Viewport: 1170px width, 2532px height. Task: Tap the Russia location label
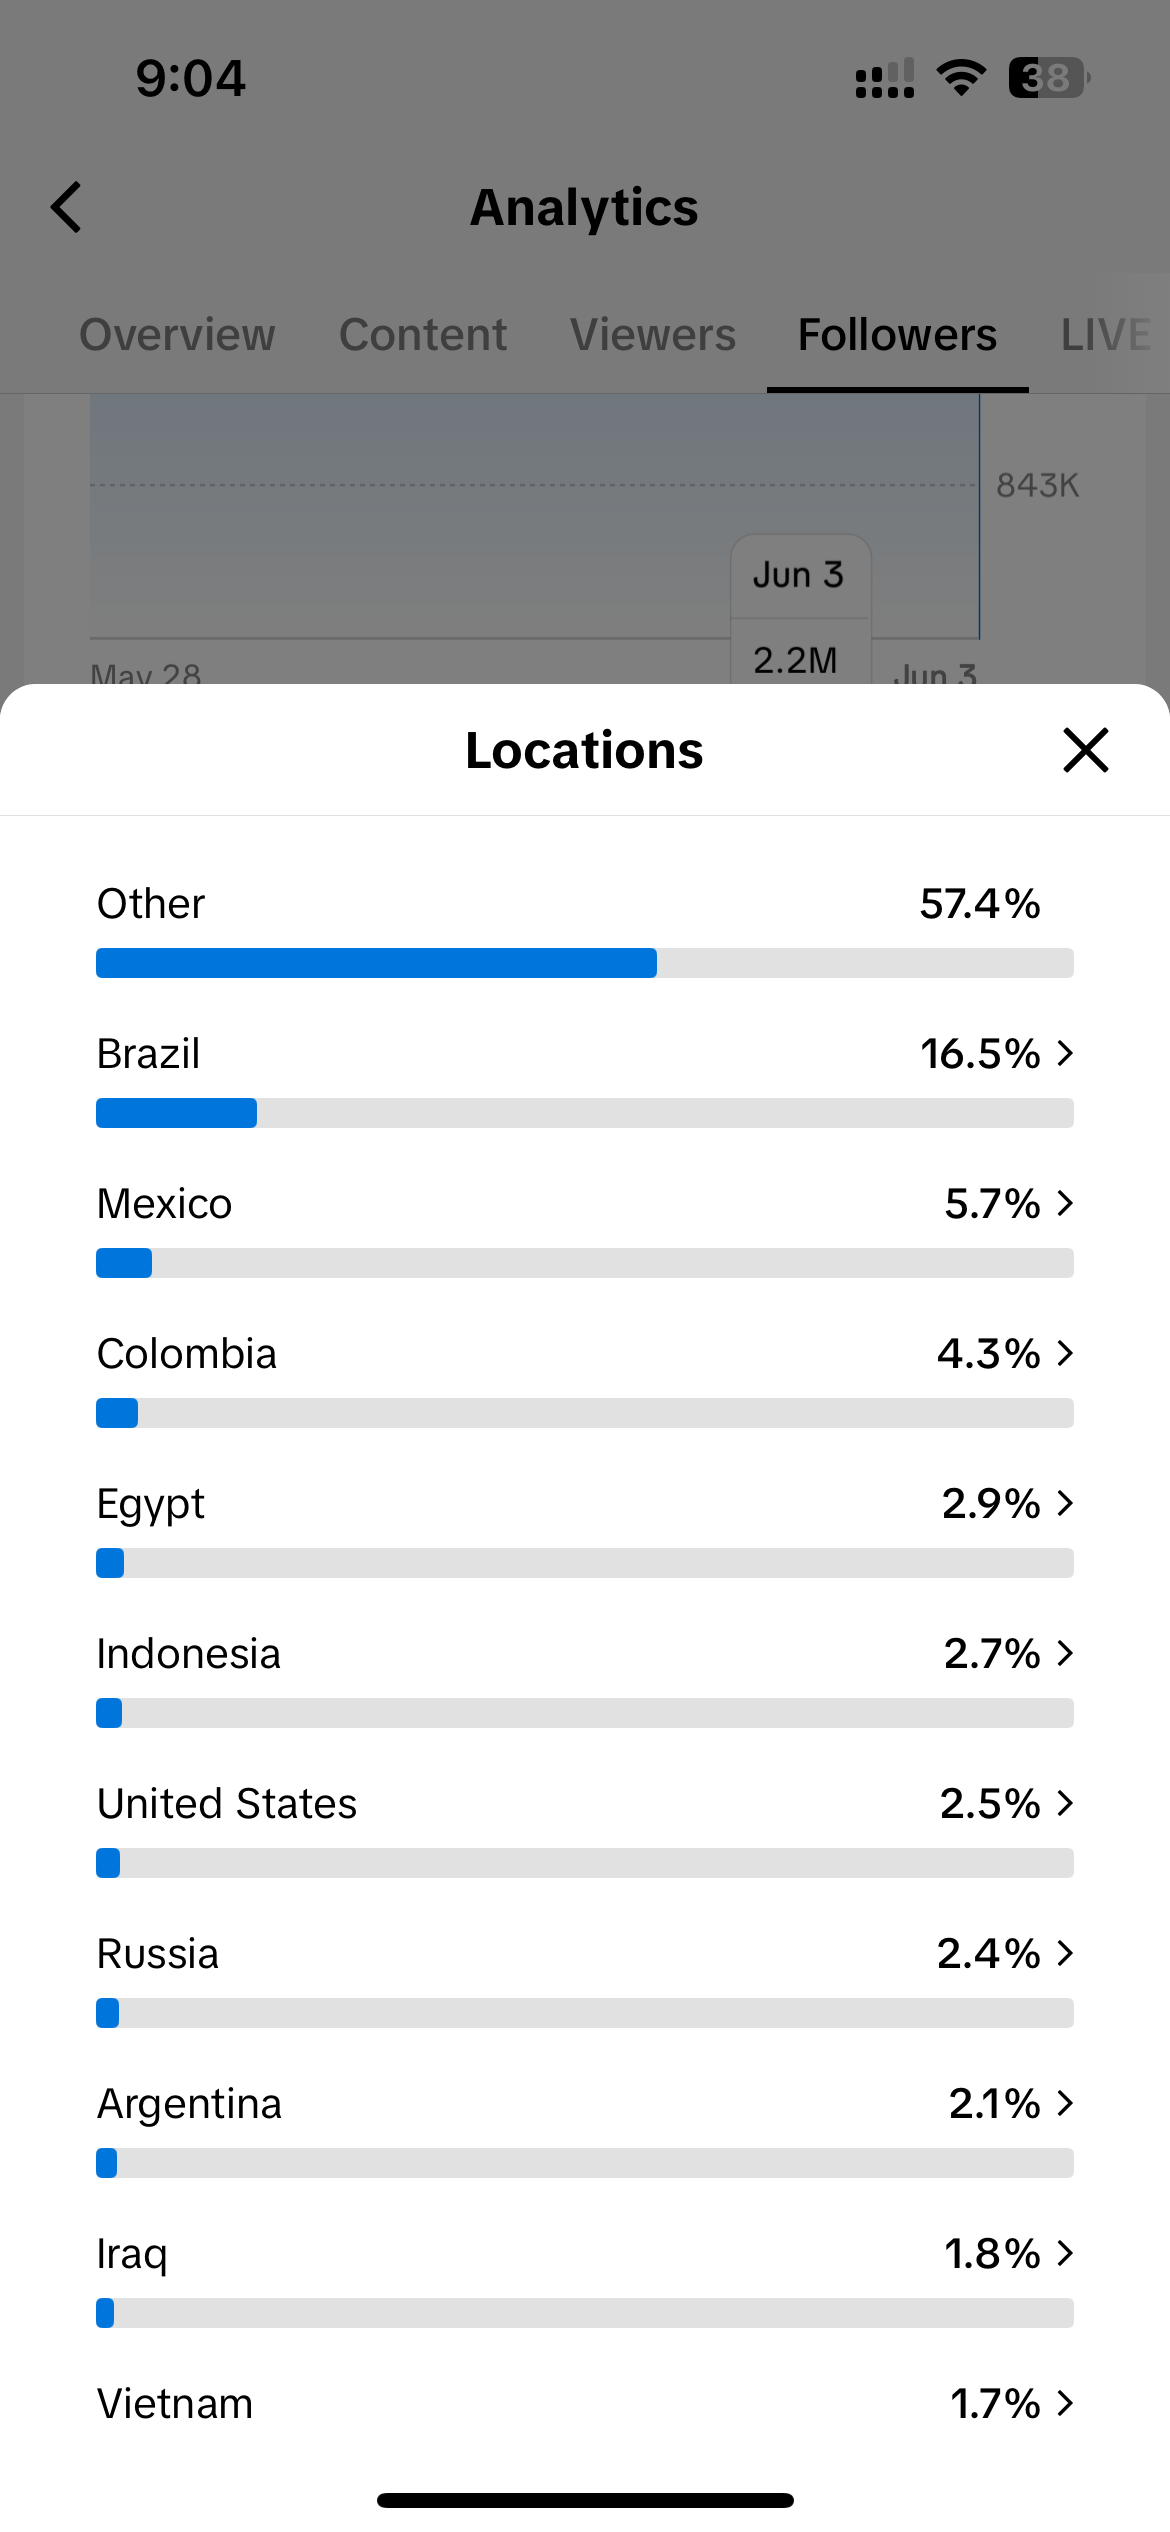point(158,1954)
